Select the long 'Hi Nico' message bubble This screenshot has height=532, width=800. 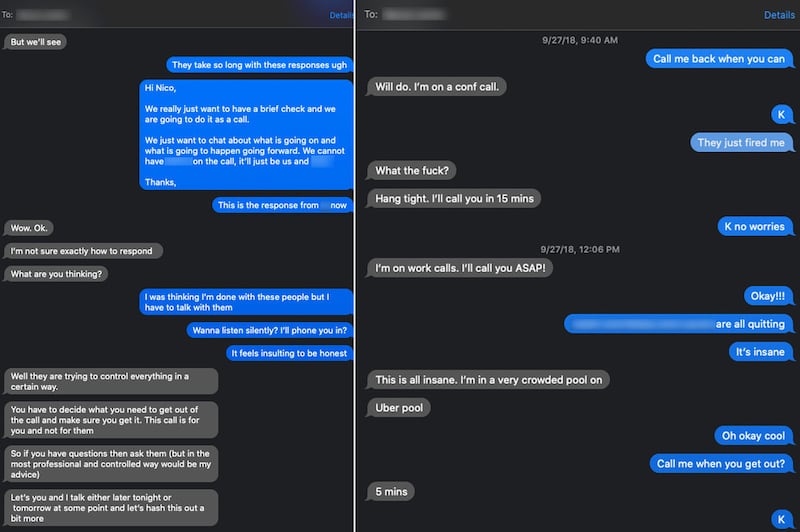click(x=246, y=134)
